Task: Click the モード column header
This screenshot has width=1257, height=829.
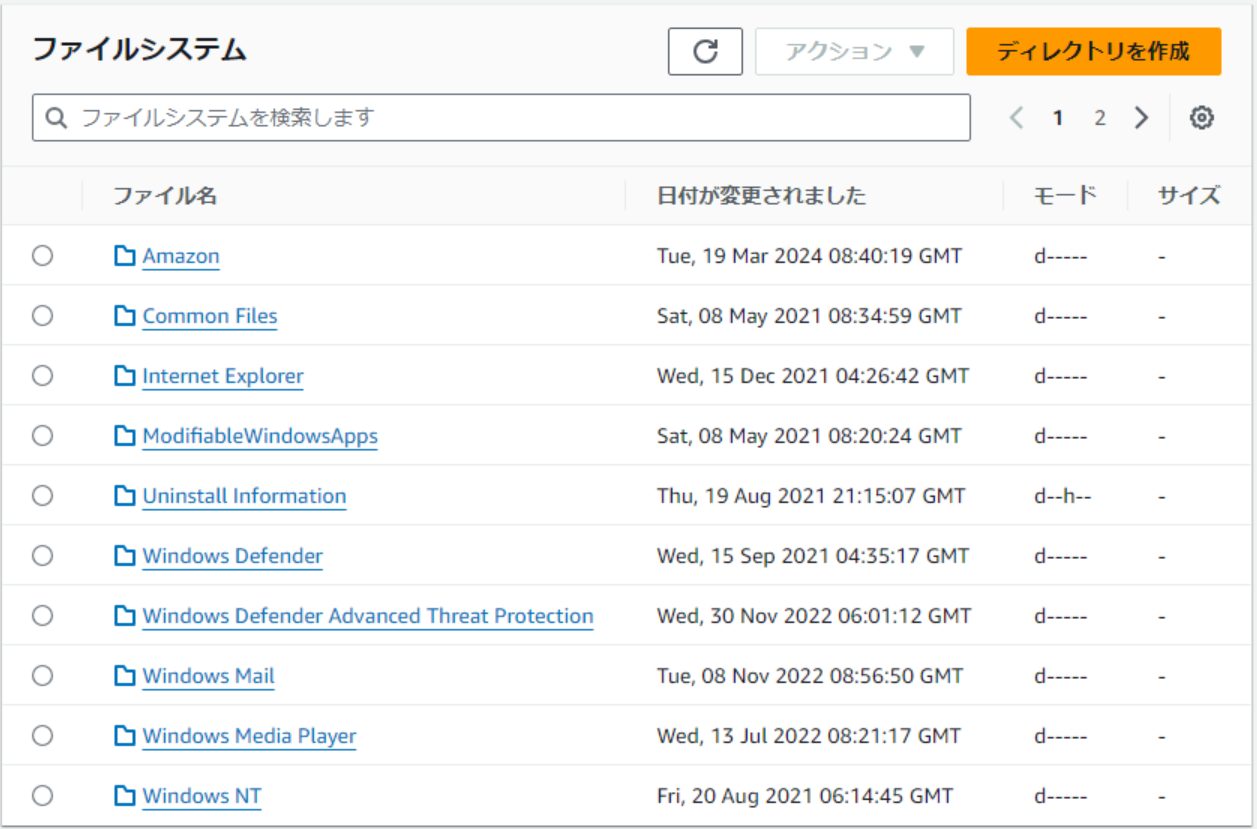Action: coord(1065,195)
